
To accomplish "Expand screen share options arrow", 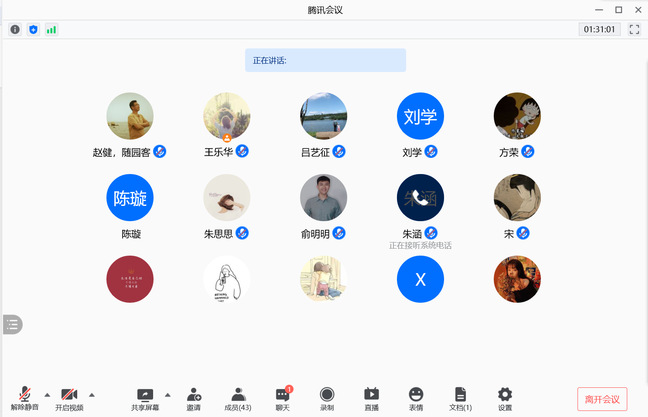I will pyautogui.click(x=168, y=394).
